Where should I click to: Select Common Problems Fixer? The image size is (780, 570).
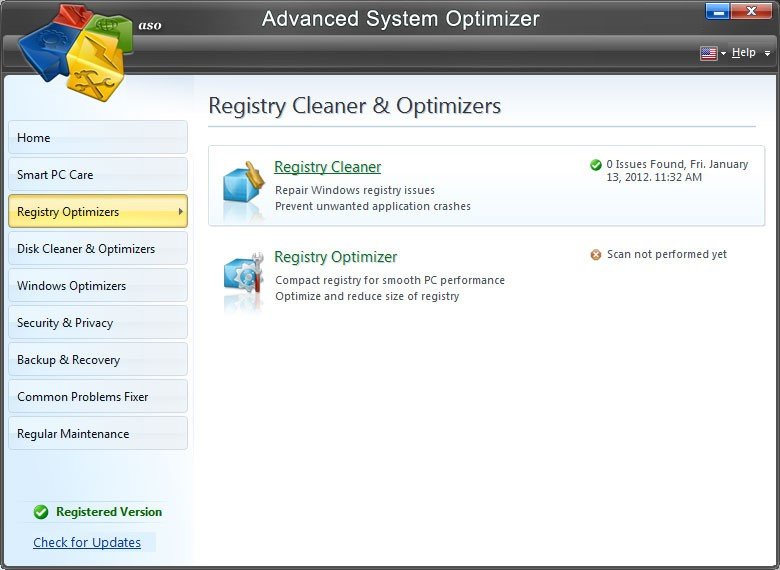[x=98, y=396]
